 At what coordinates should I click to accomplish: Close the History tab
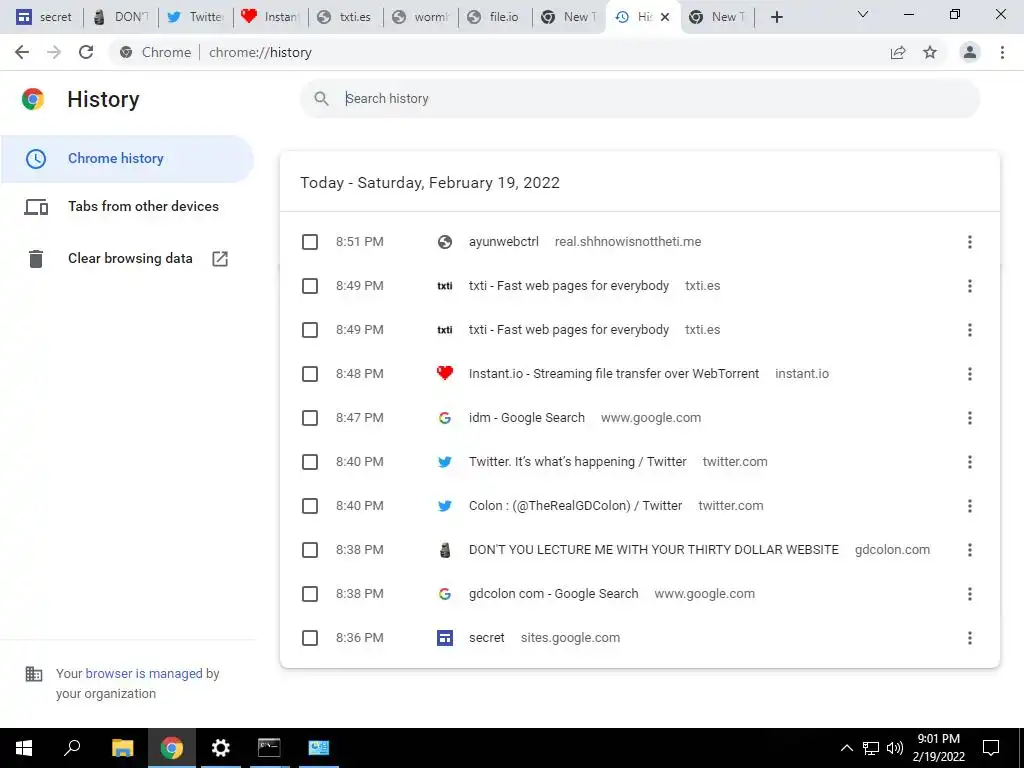(x=665, y=17)
